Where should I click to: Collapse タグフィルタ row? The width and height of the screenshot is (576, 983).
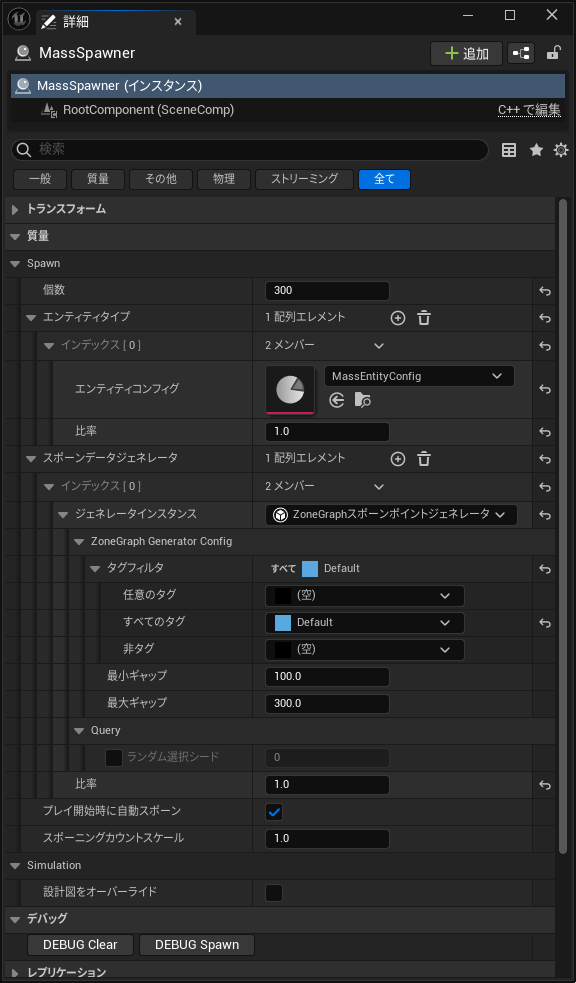tap(95, 569)
